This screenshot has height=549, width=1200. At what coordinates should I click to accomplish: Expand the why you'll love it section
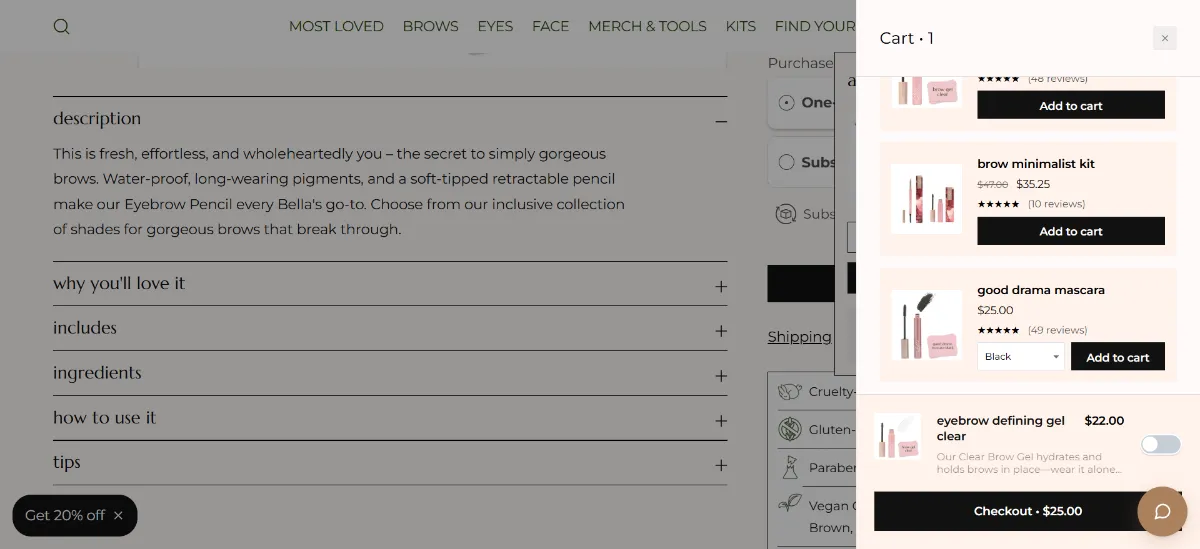click(x=390, y=284)
